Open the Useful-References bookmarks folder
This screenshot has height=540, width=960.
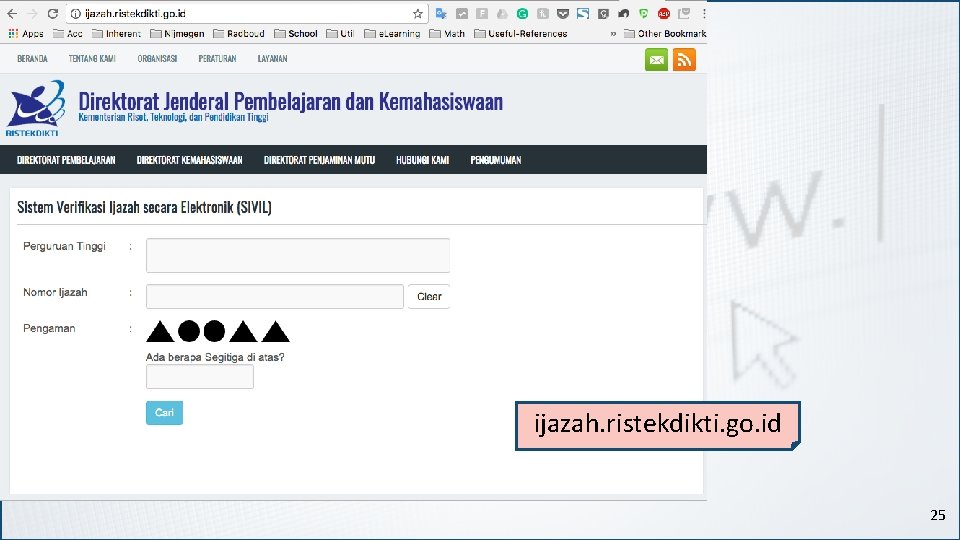click(x=521, y=34)
